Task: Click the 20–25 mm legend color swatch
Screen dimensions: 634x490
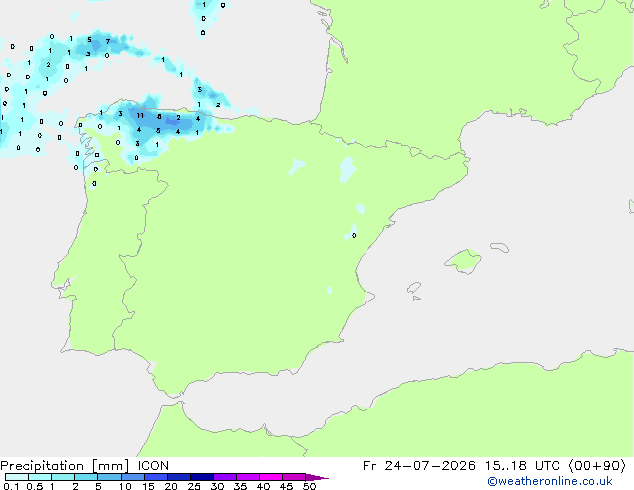Action: click(178, 477)
